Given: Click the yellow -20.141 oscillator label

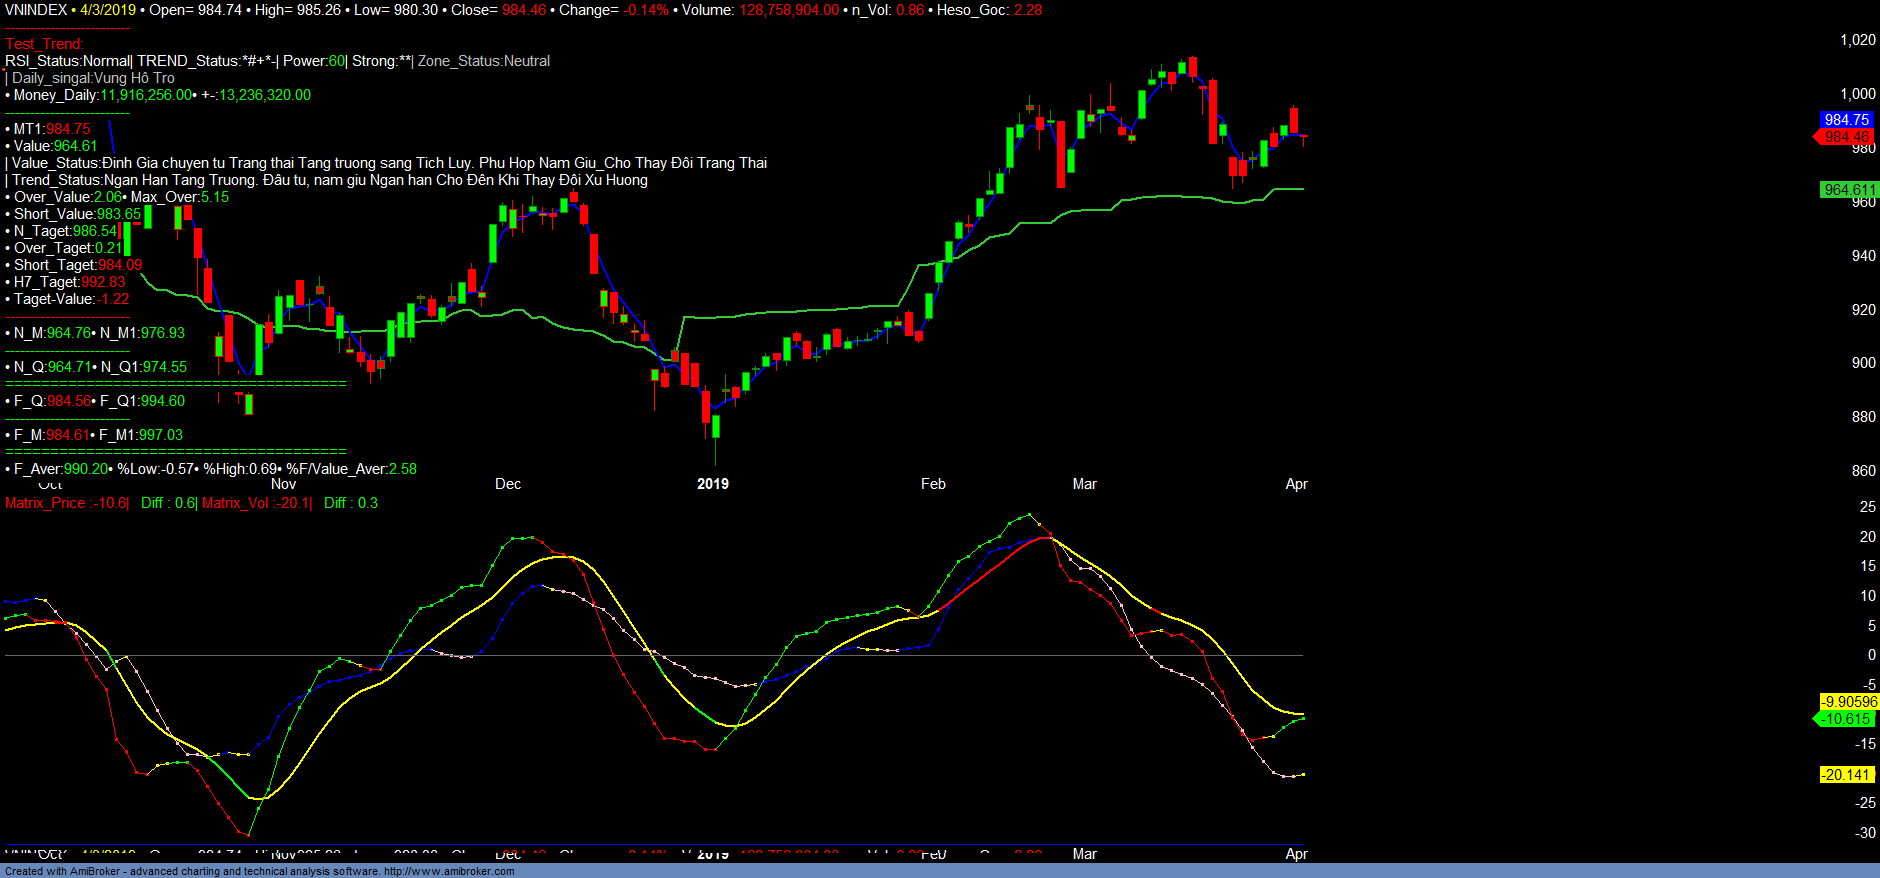Looking at the screenshot, I should tap(1846, 775).
